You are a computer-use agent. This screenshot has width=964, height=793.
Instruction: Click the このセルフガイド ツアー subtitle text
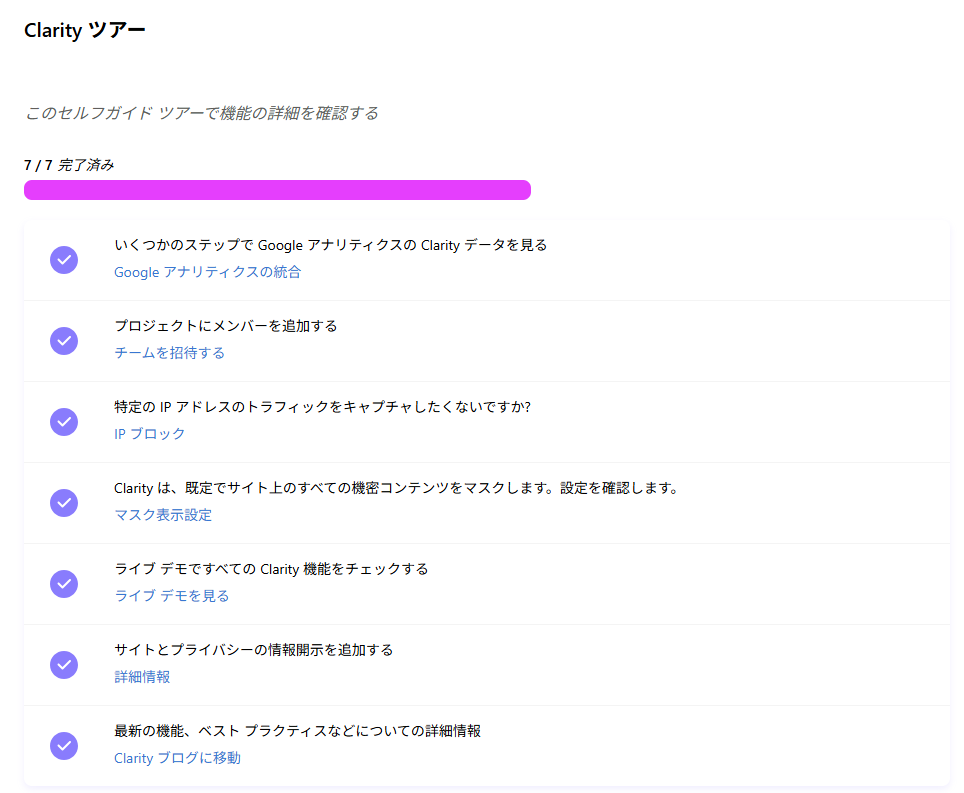click(x=201, y=113)
